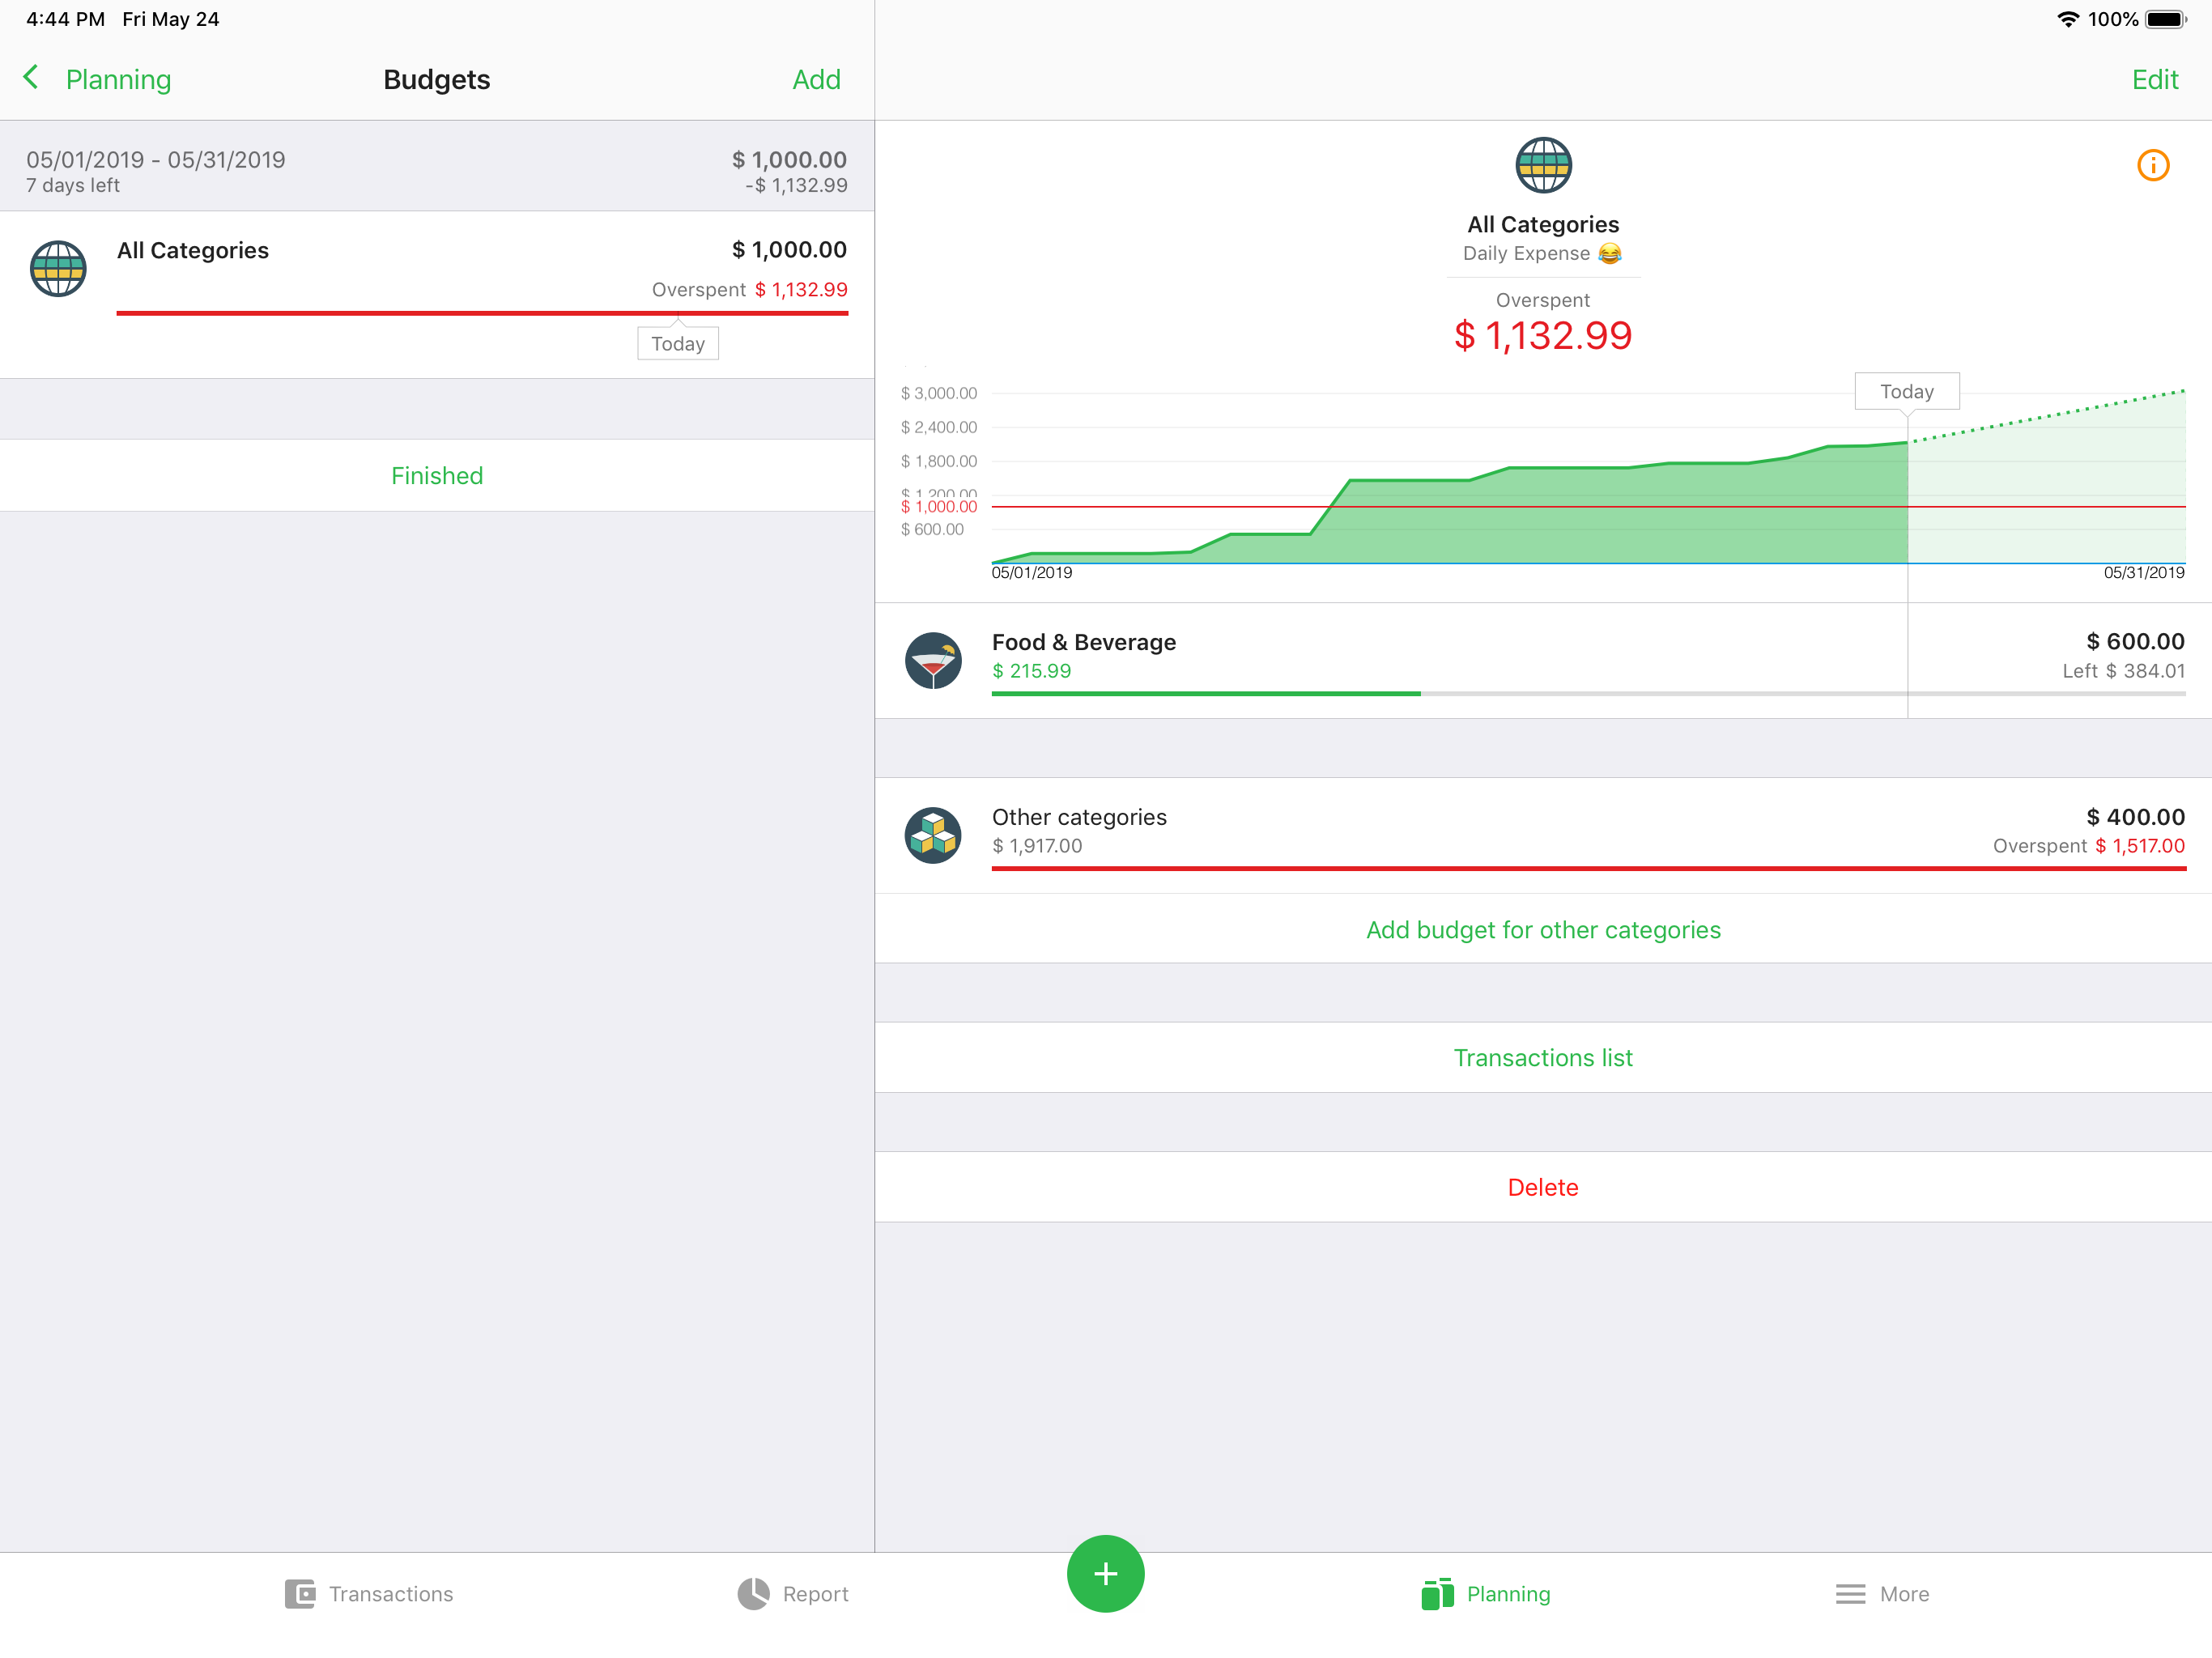Switch to the Report tab

[x=793, y=1593]
